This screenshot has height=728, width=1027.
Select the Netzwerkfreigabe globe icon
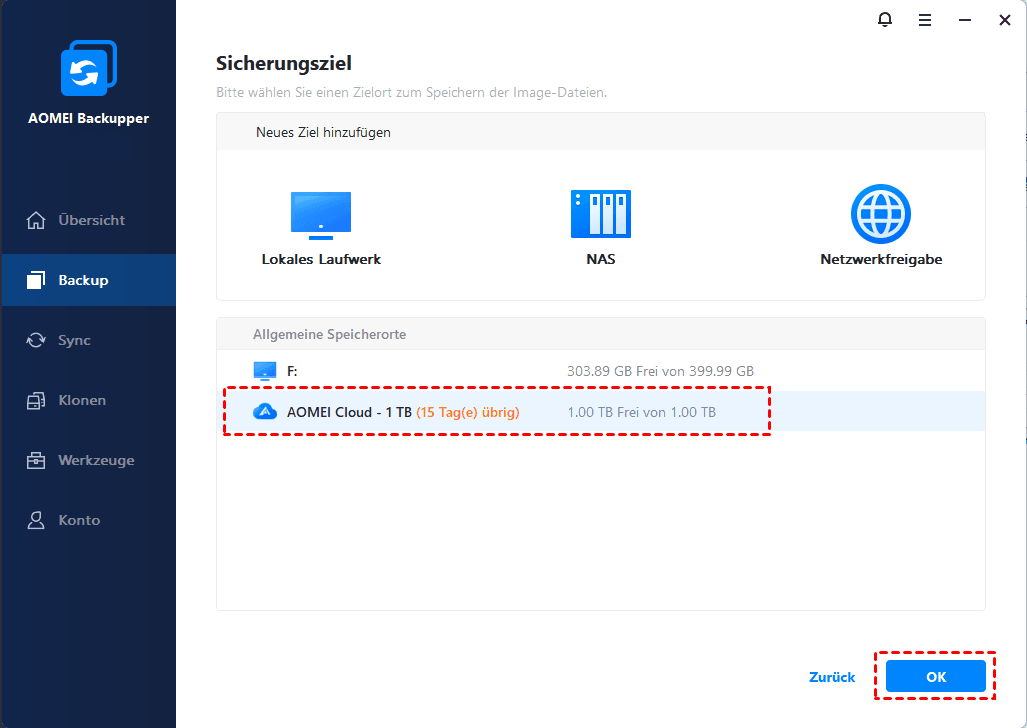coord(881,214)
